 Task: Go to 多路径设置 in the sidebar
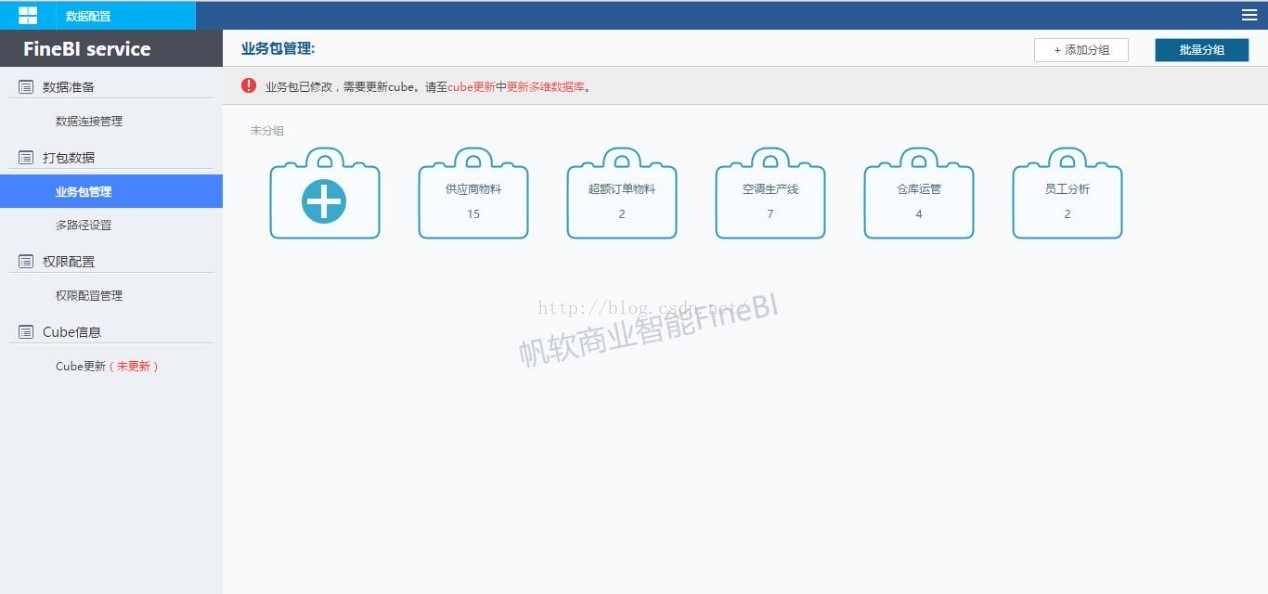click(x=84, y=225)
